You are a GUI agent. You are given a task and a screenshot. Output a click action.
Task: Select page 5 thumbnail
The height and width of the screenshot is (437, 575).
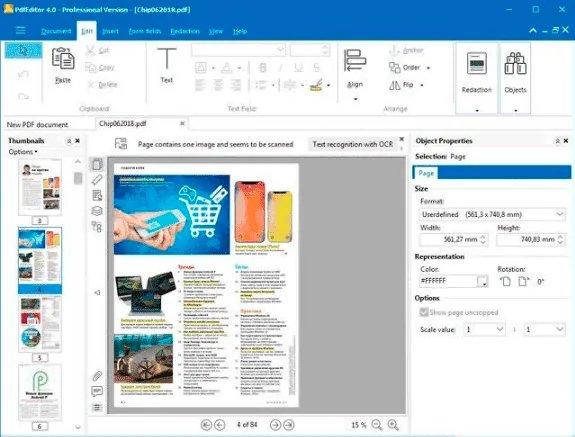coord(40,325)
